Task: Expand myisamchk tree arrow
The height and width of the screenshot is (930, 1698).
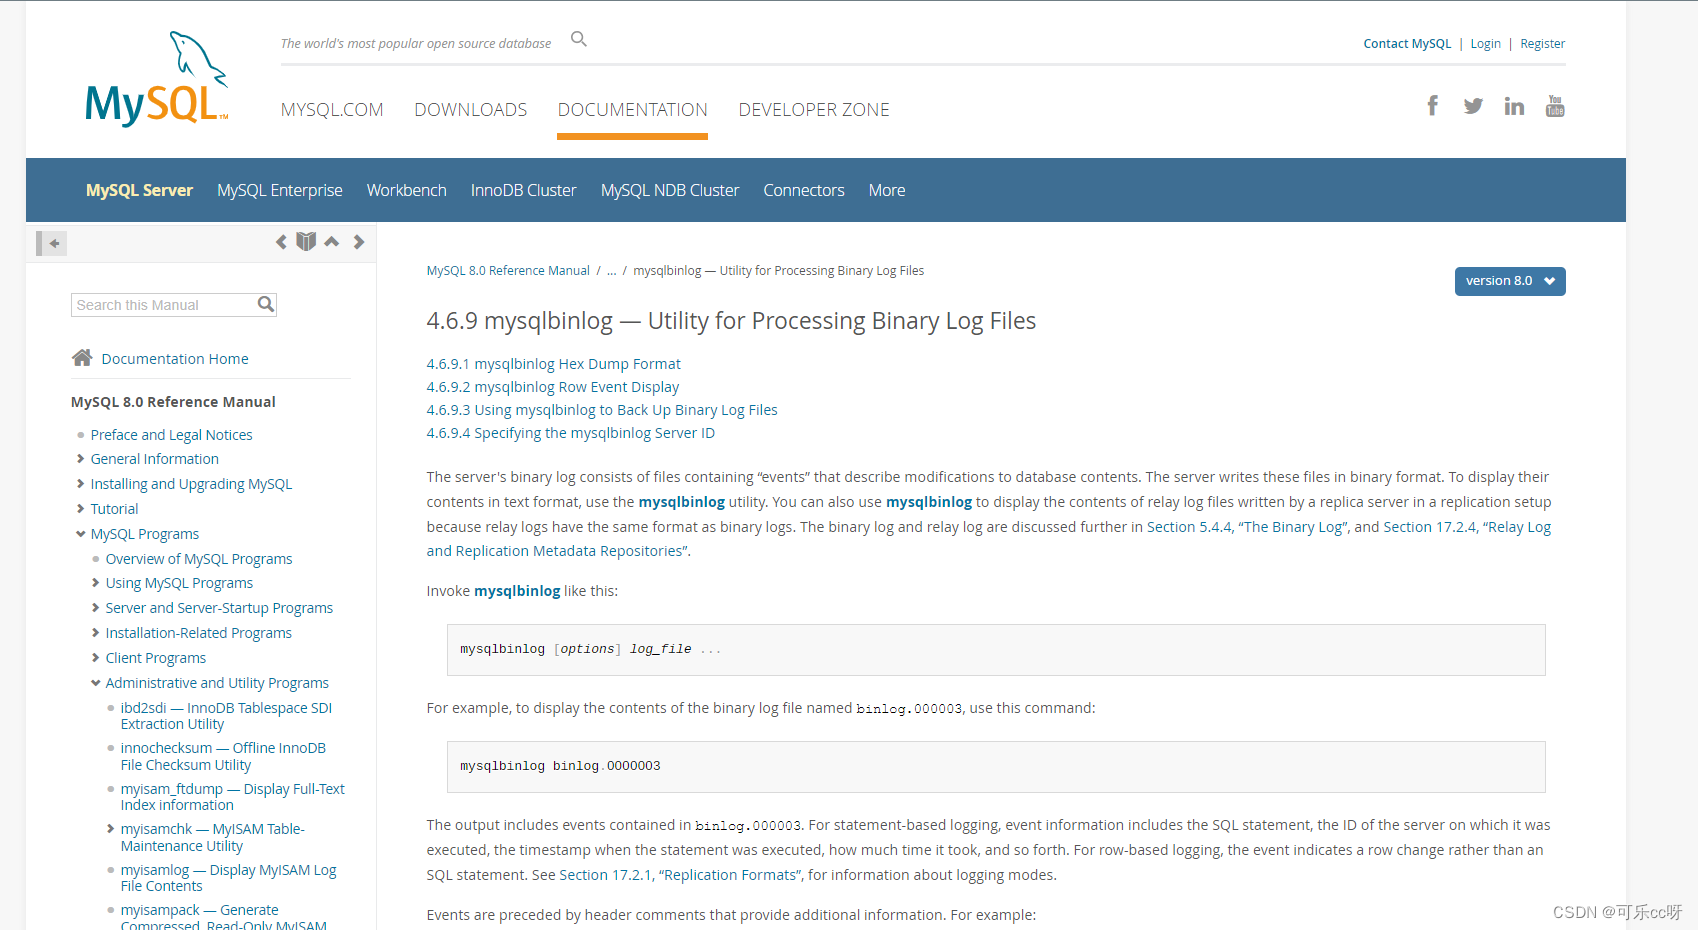Action: coord(110,829)
